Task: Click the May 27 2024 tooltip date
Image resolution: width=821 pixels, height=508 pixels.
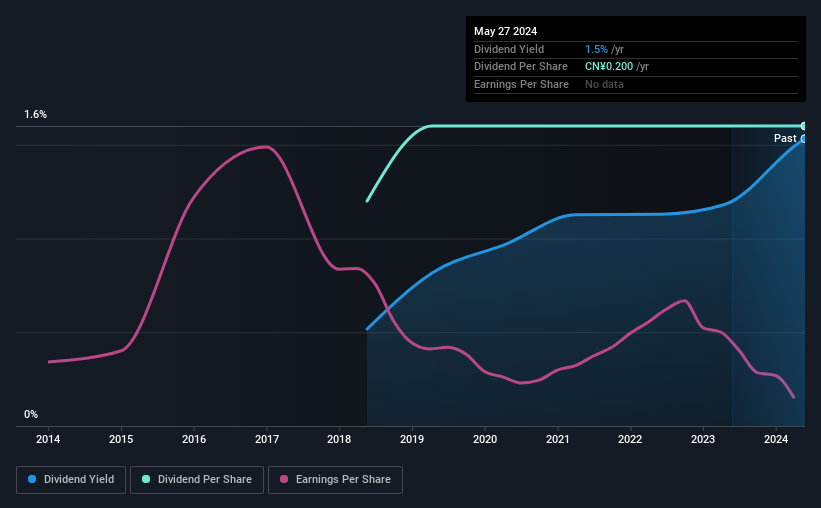Action: (505, 31)
